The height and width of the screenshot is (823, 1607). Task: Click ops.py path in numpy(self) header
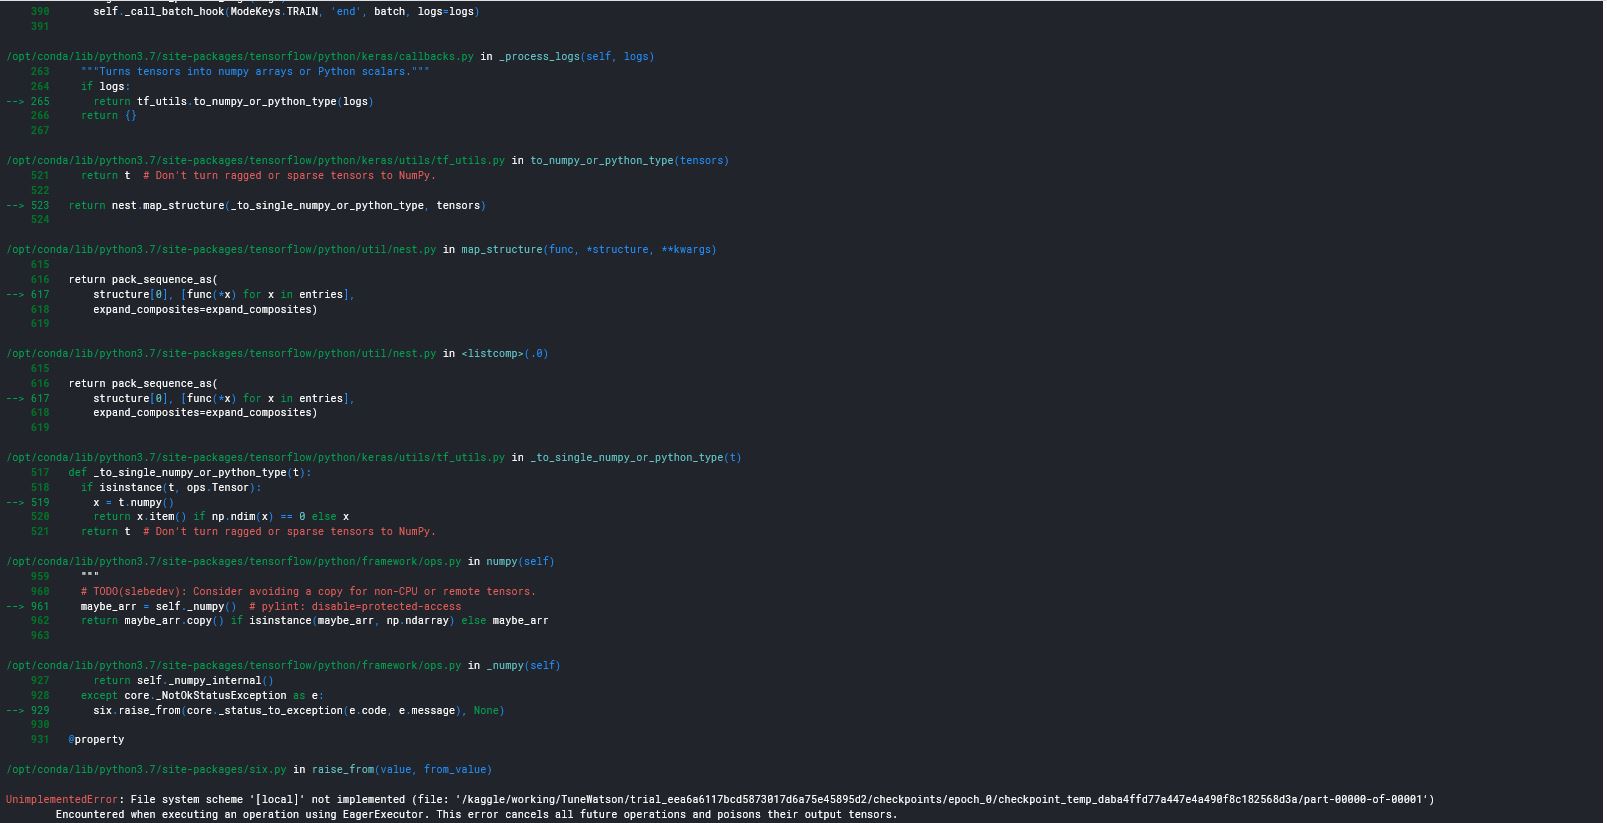[x=233, y=561]
